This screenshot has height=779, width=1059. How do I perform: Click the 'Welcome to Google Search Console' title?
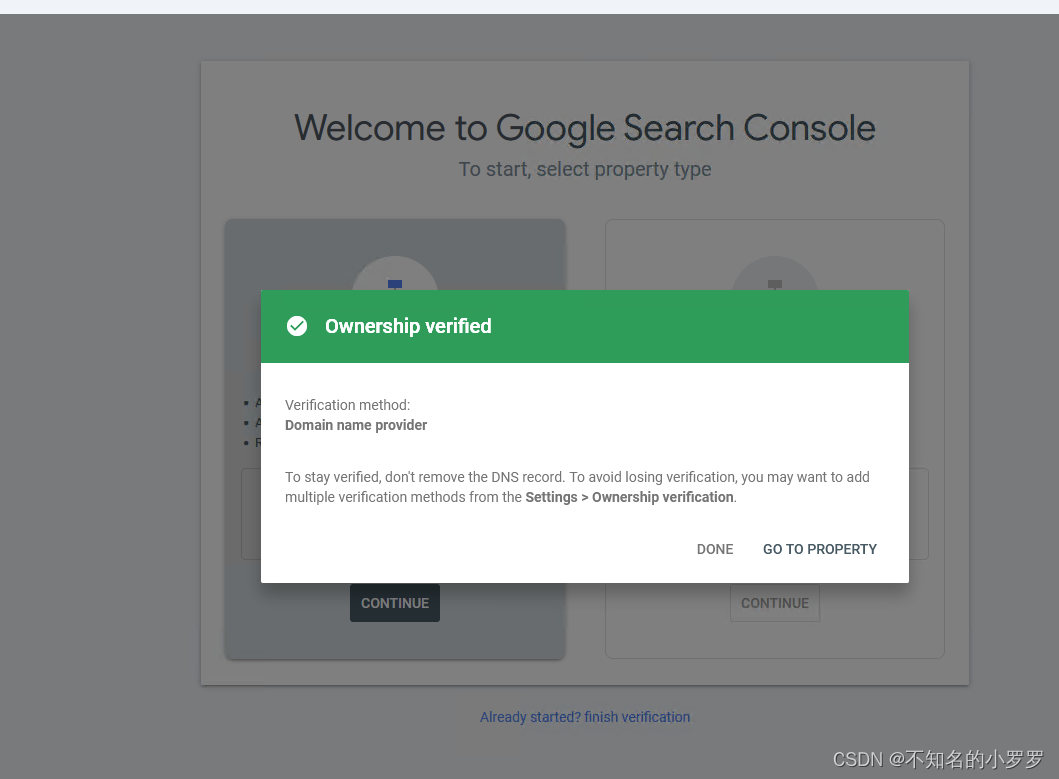pyautogui.click(x=585, y=128)
